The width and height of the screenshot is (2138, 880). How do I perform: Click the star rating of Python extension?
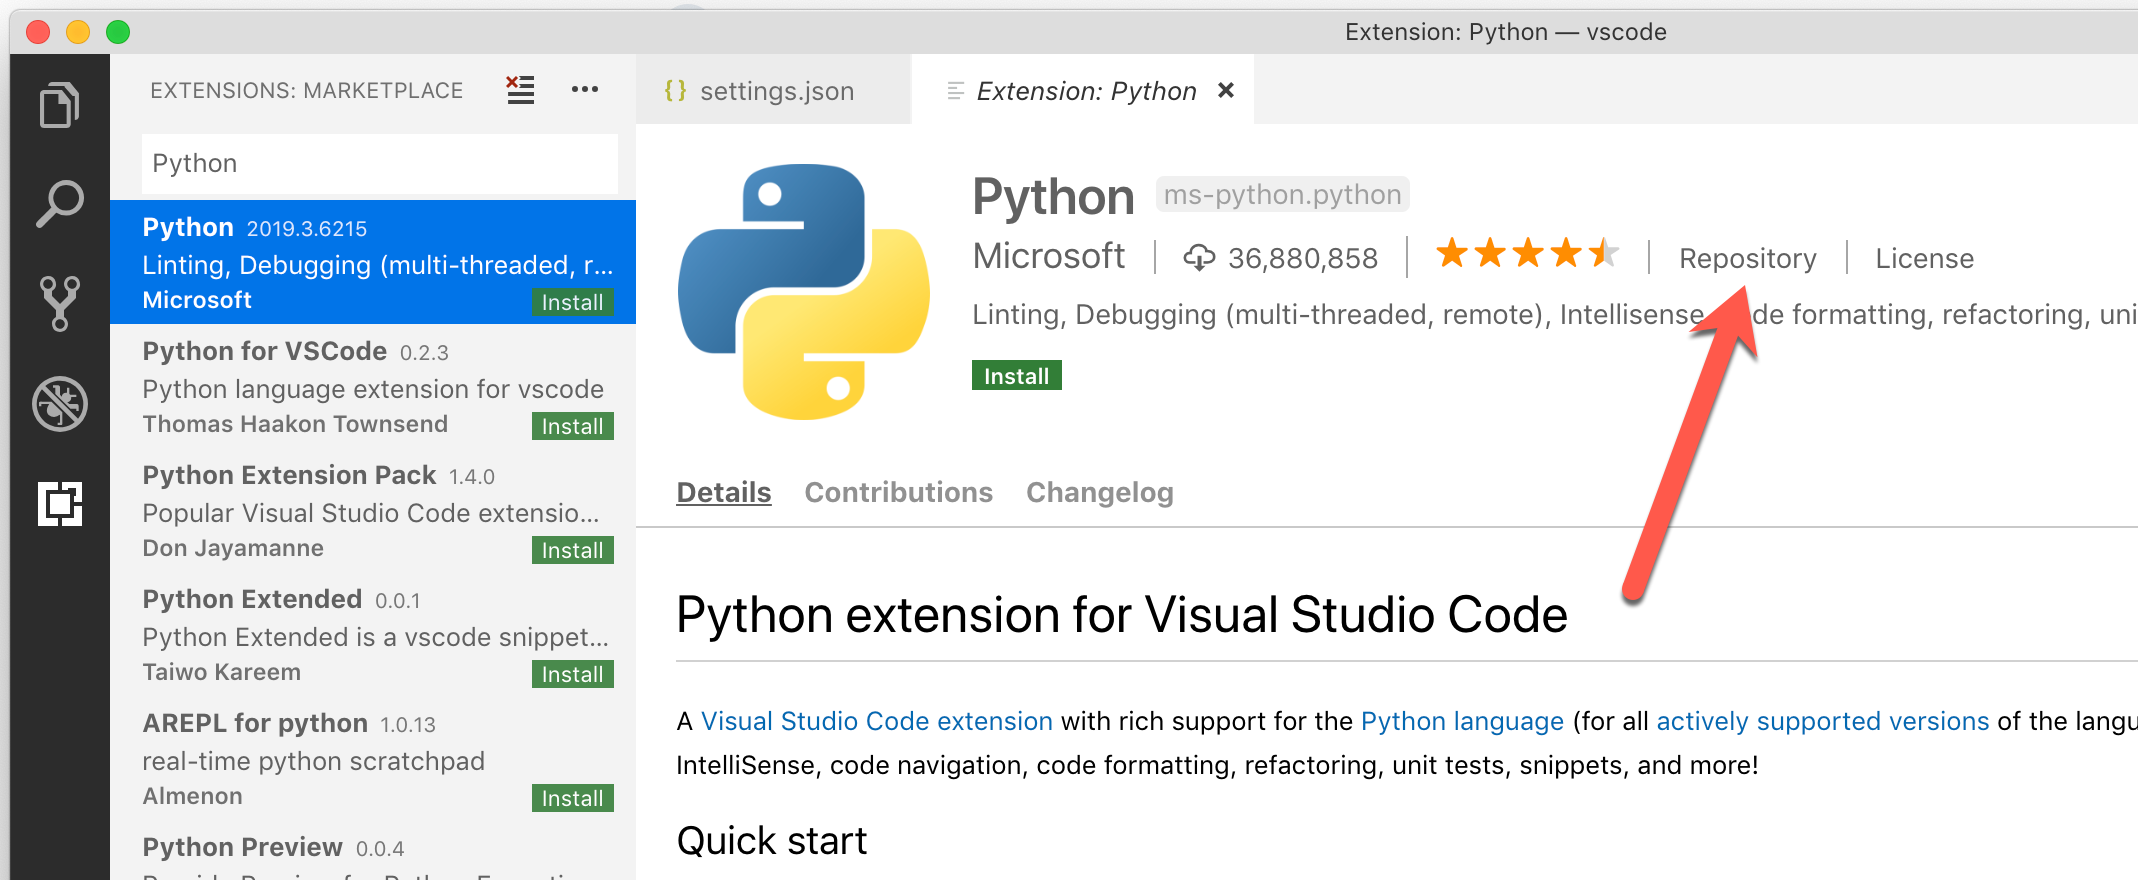1526,254
